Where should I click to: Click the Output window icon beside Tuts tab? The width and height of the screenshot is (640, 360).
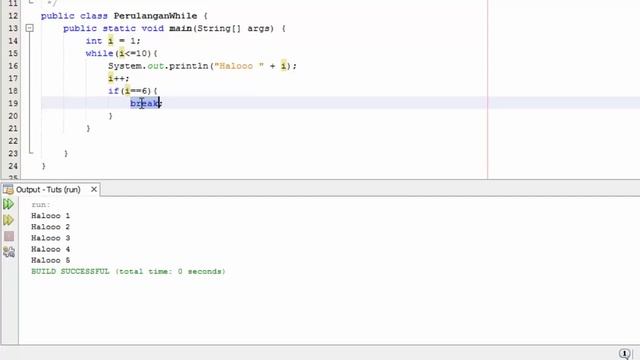(x=8, y=189)
